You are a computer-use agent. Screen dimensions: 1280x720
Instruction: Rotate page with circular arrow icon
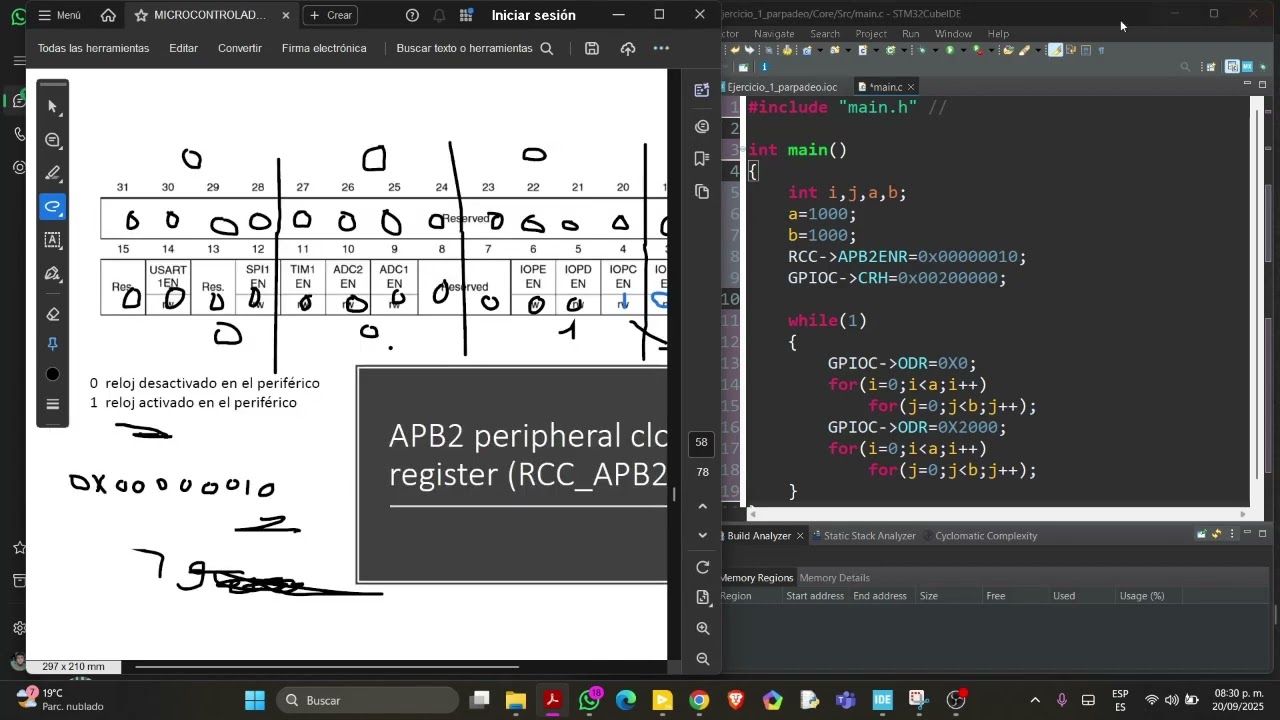click(702, 567)
